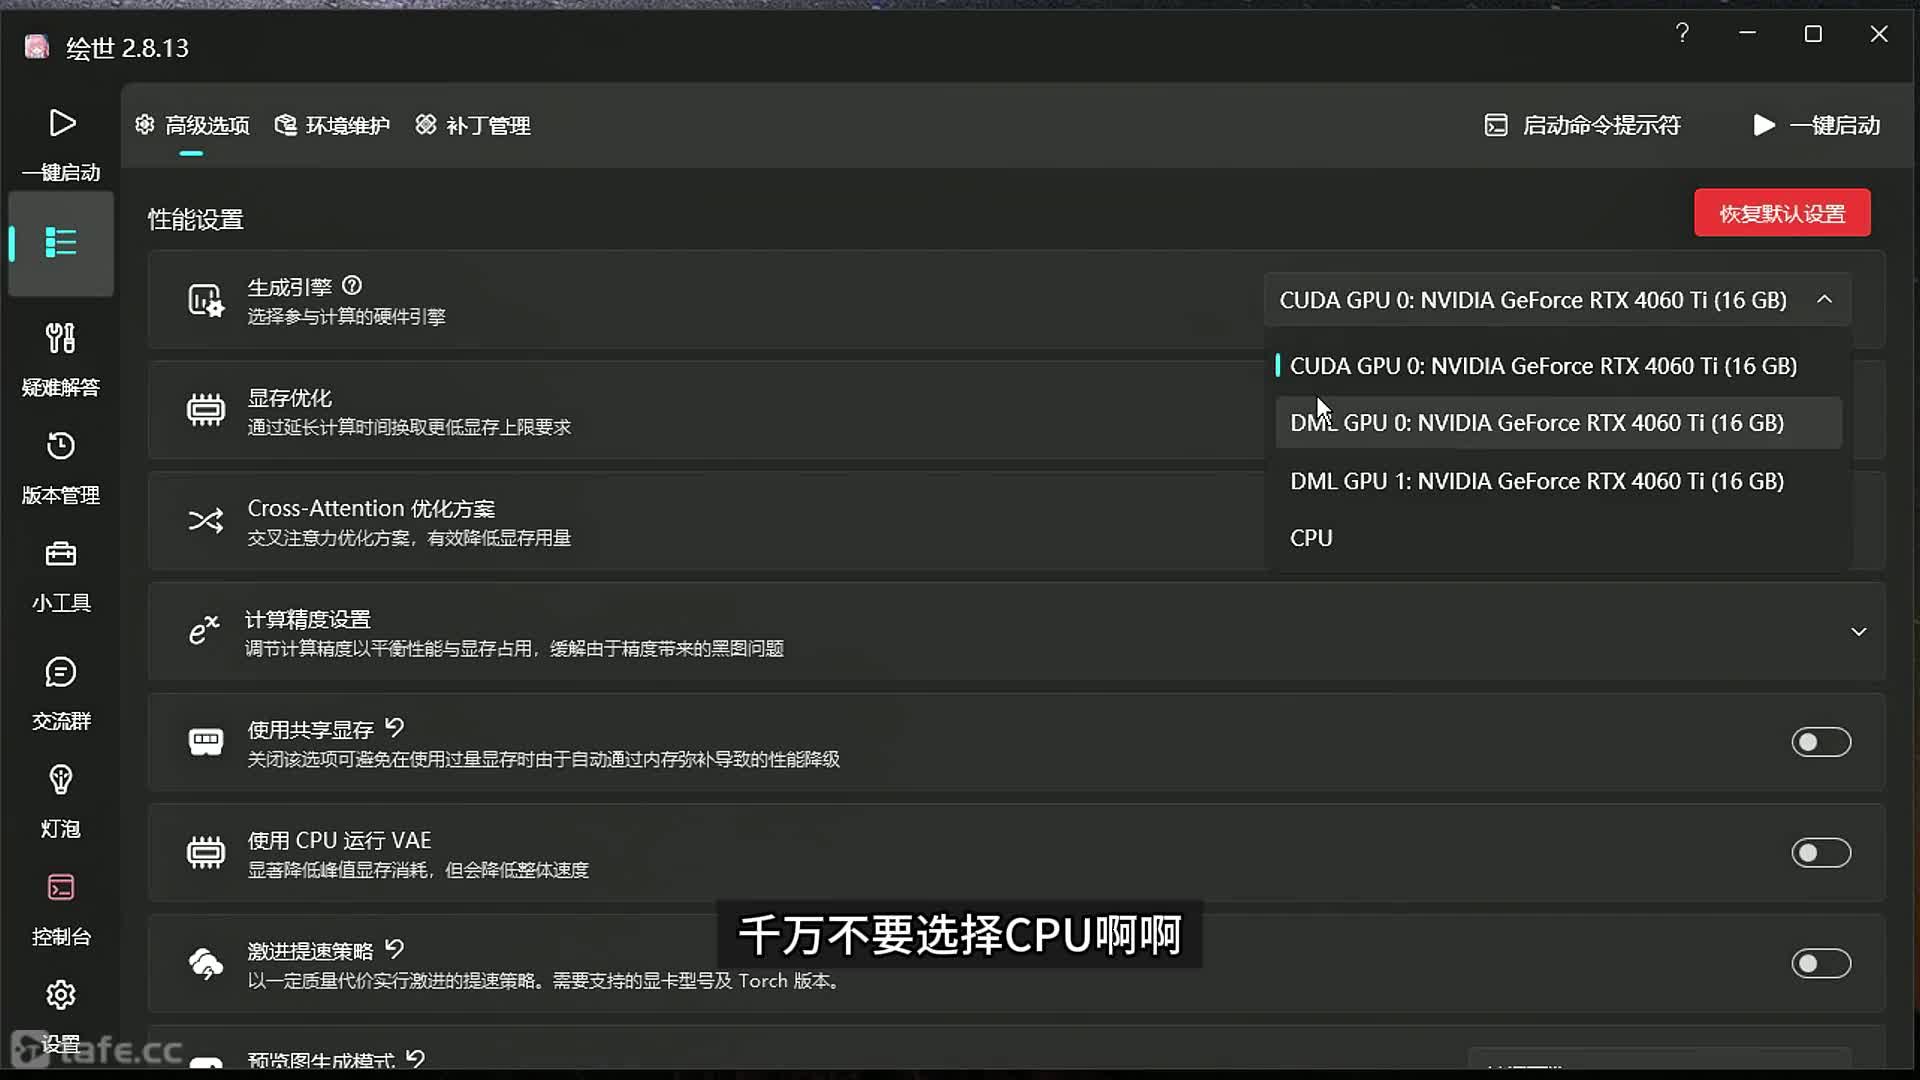Click the Cross-Attention shuffle icon
This screenshot has width=1920, height=1080.
point(206,521)
